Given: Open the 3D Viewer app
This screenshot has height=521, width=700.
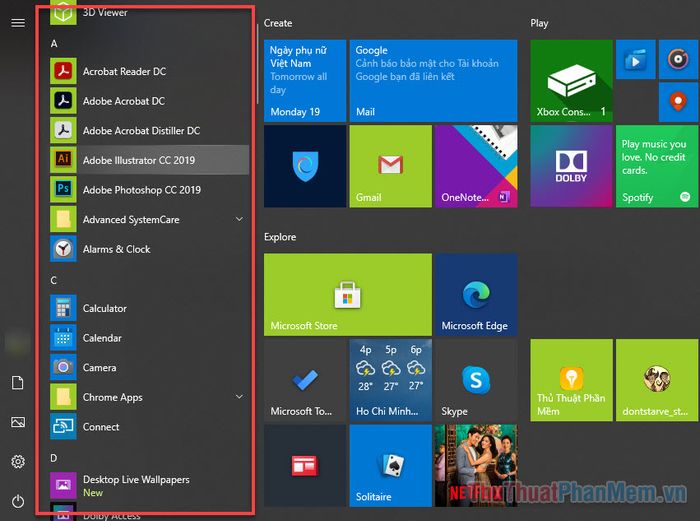Looking at the screenshot, I should [150, 13].
